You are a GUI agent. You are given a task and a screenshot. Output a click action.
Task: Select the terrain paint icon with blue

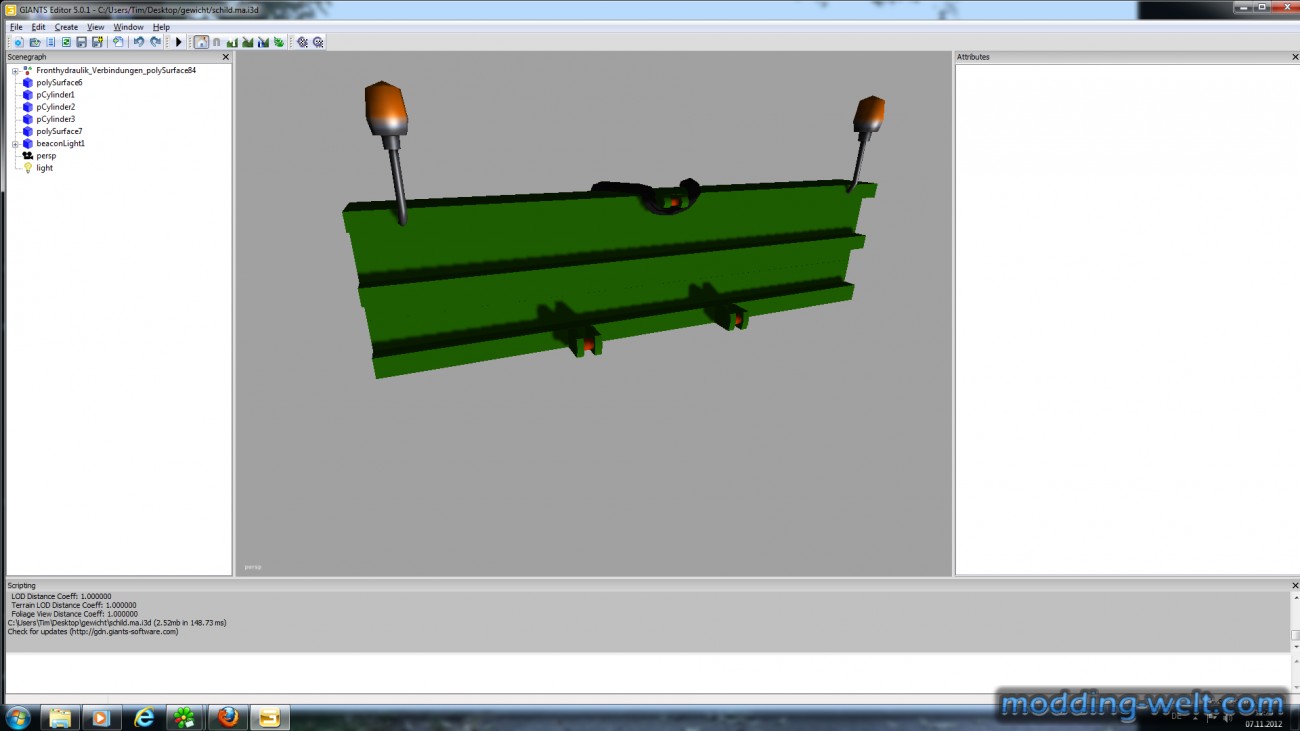[x=263, y=42]
